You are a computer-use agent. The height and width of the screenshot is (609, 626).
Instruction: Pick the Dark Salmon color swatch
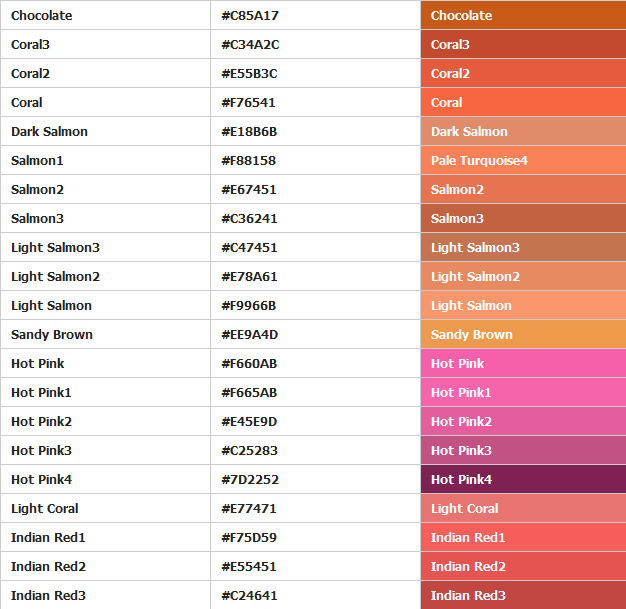(x=523, y=132)
